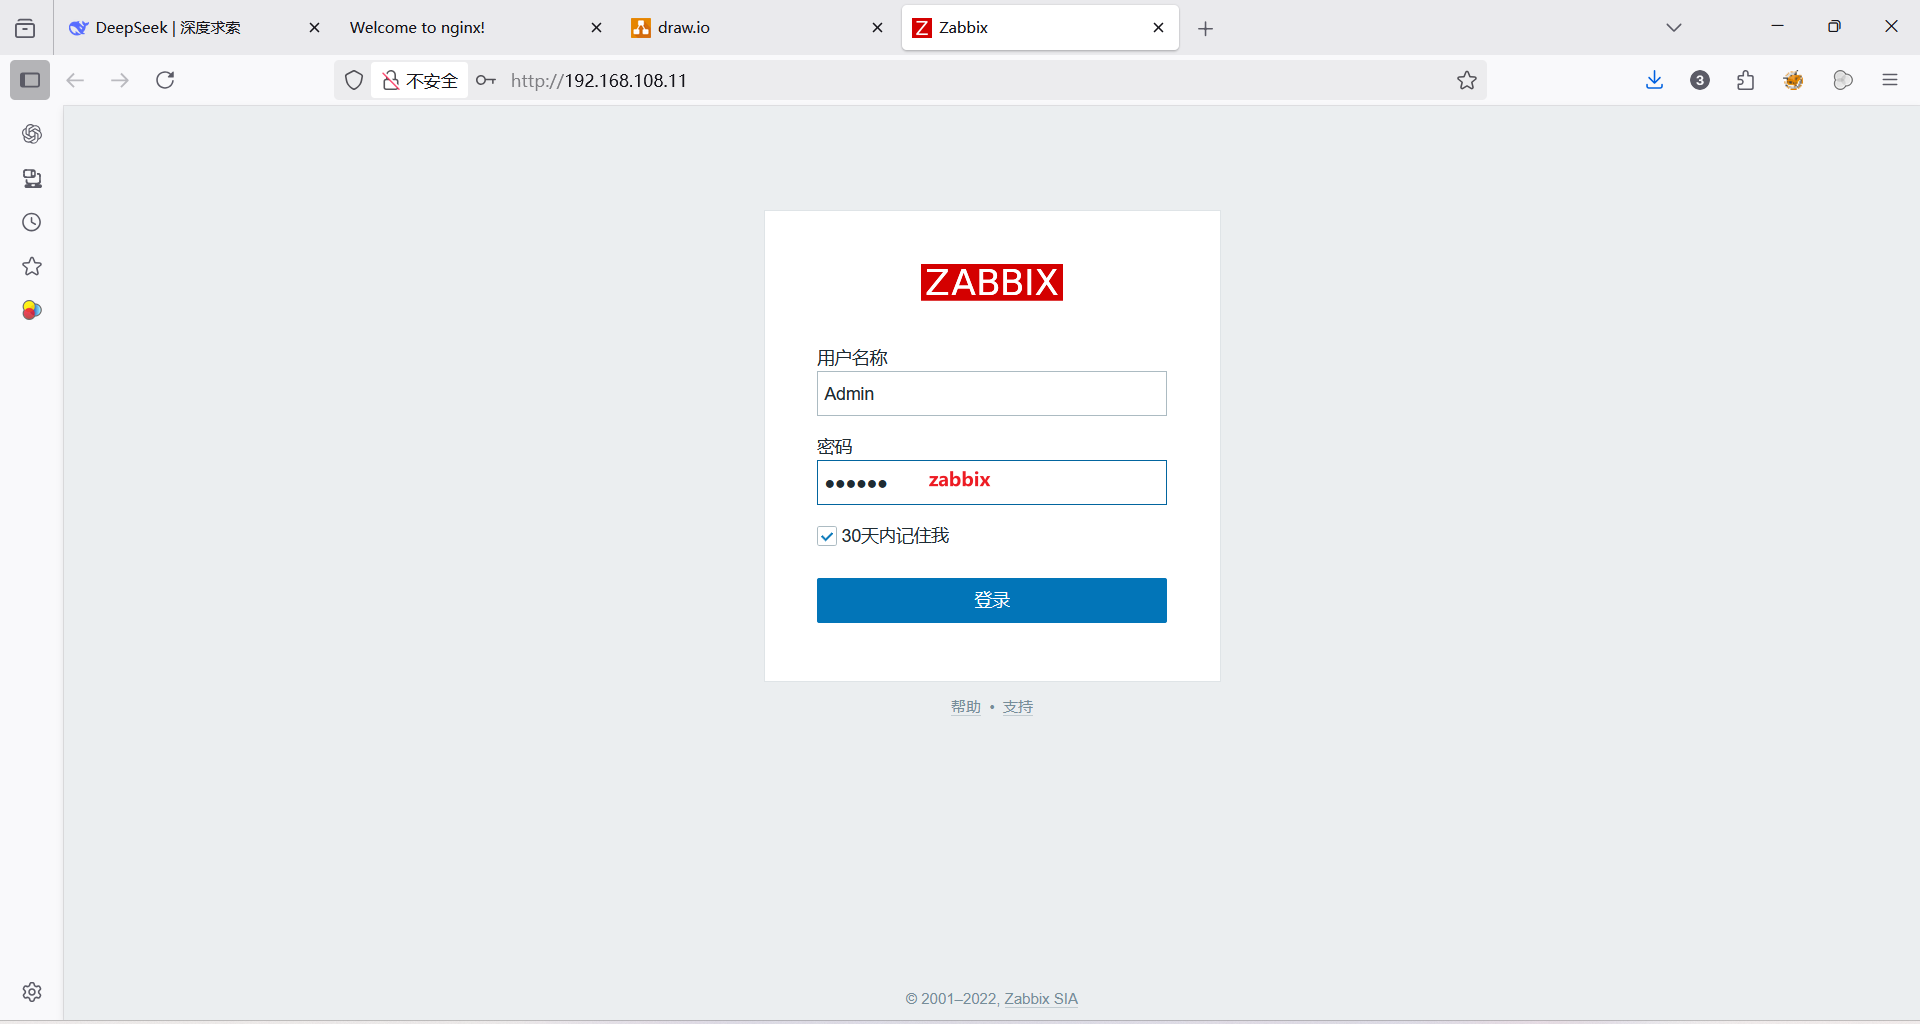
Task: Close the Zabbix tab
Action: click(x=1158, y=28)
